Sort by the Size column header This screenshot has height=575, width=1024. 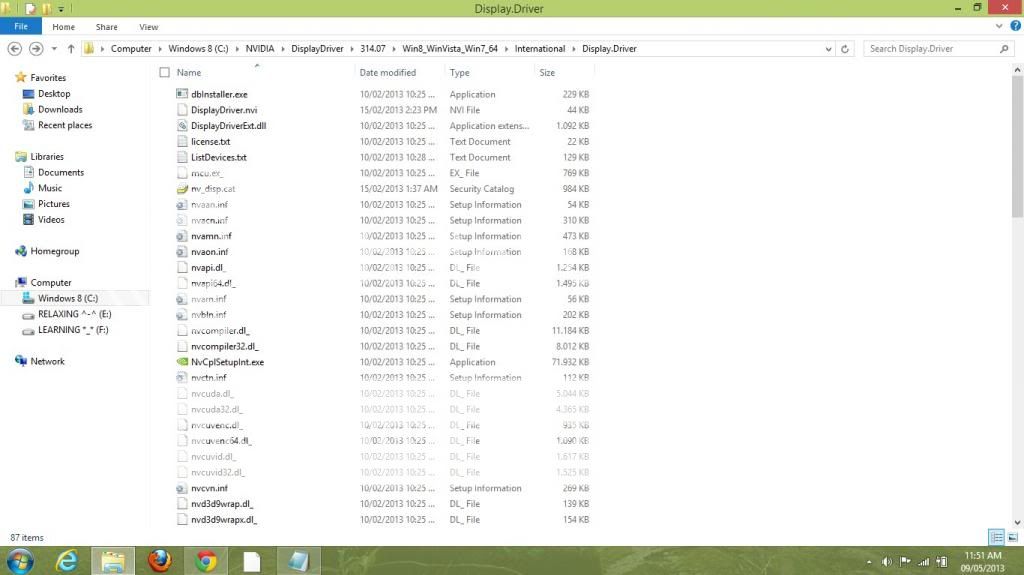547,73
